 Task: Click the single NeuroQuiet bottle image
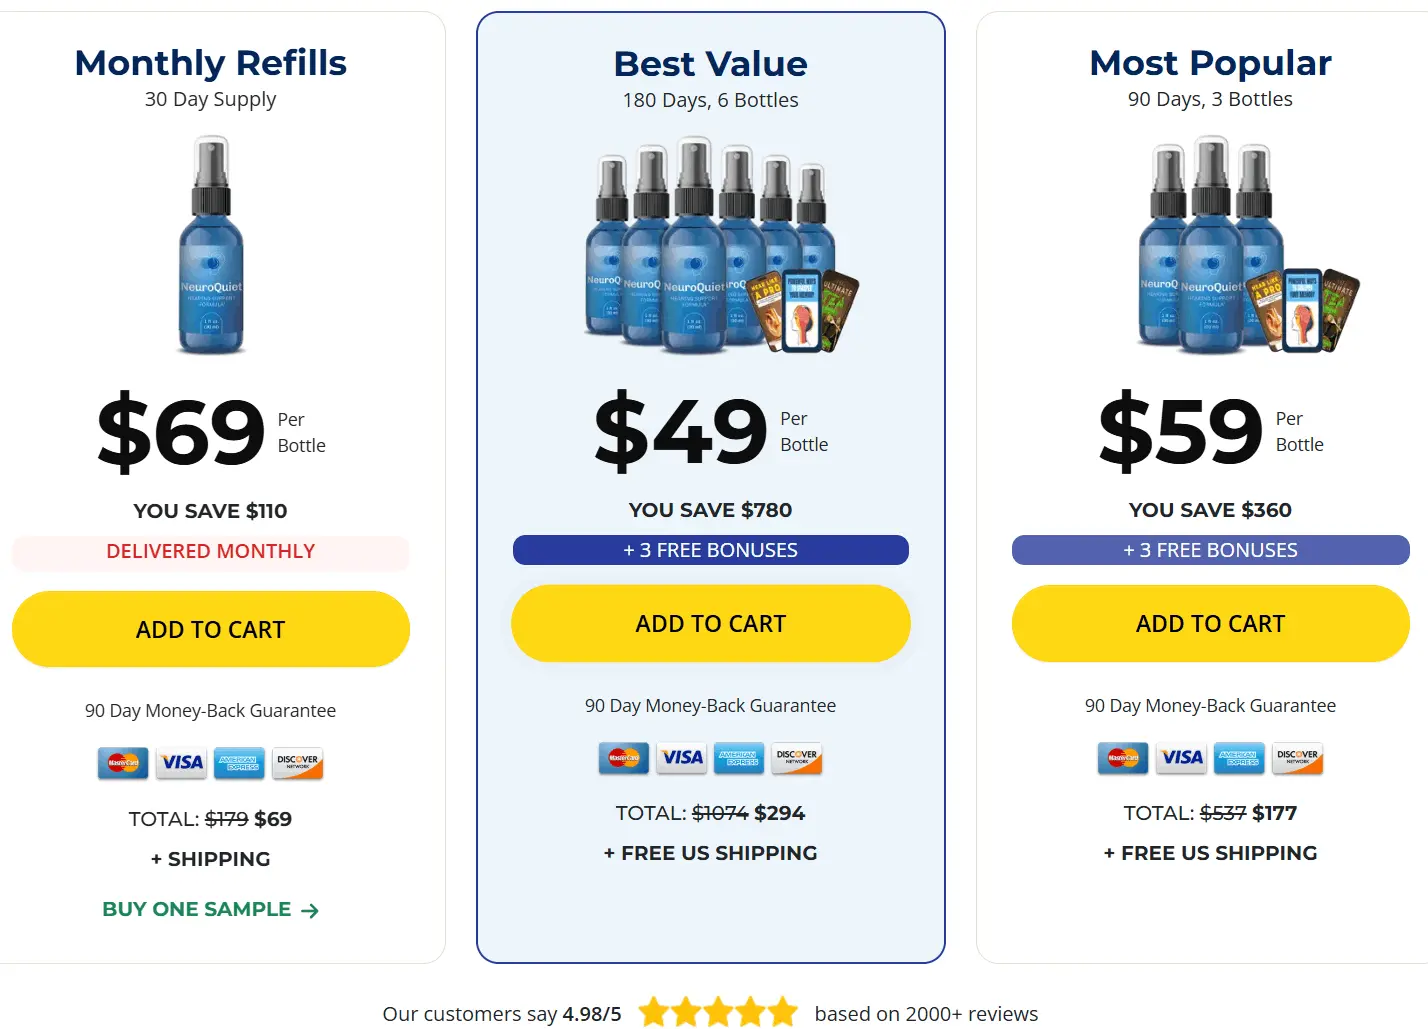(211, 247)
